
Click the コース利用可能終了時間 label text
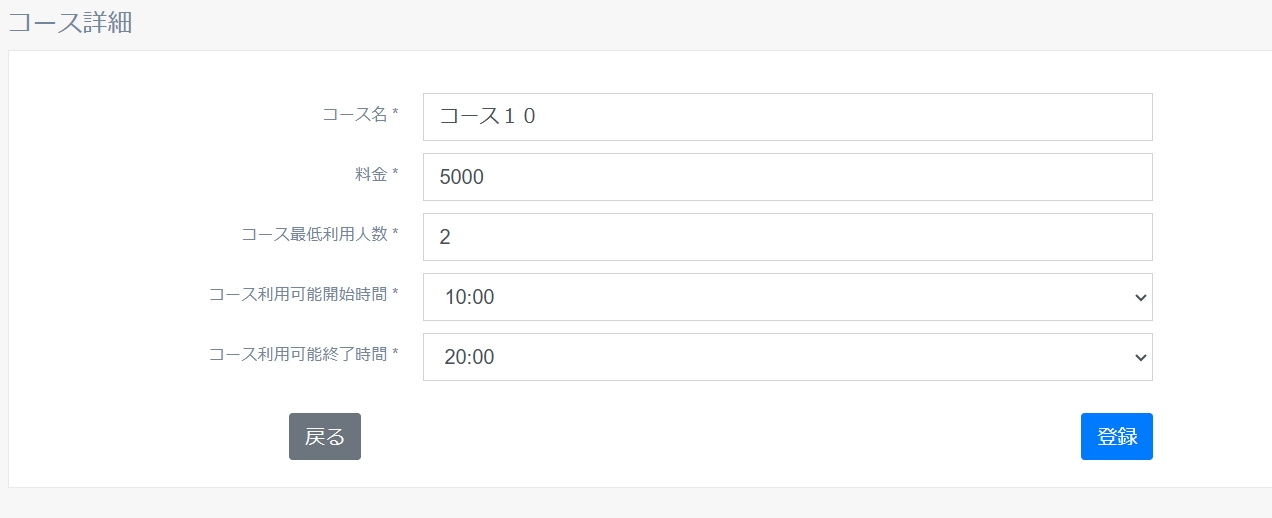coord(304,354)
